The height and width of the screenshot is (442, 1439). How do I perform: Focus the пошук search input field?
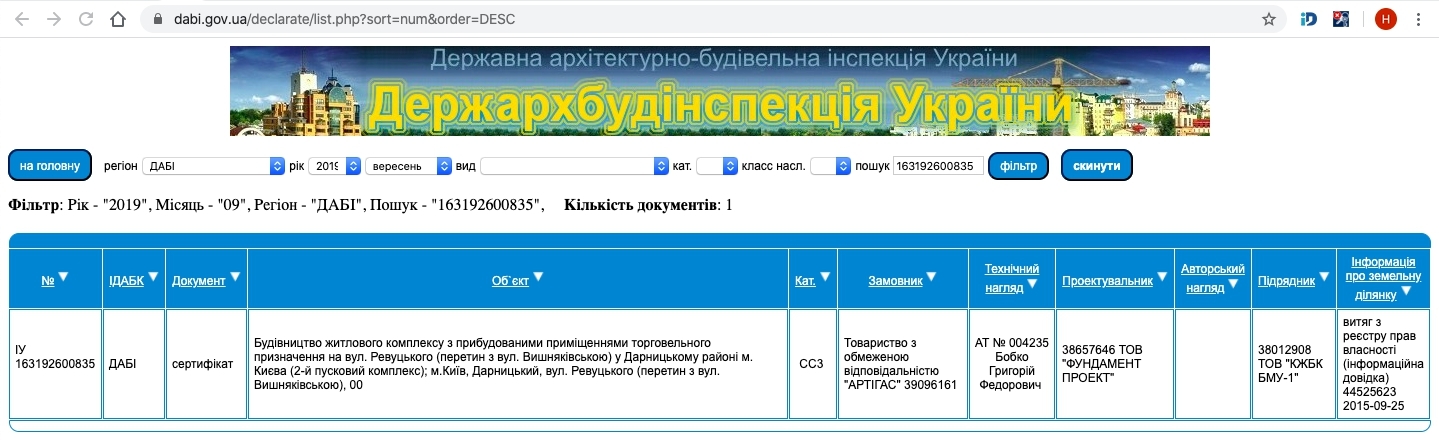coord(938,166)
